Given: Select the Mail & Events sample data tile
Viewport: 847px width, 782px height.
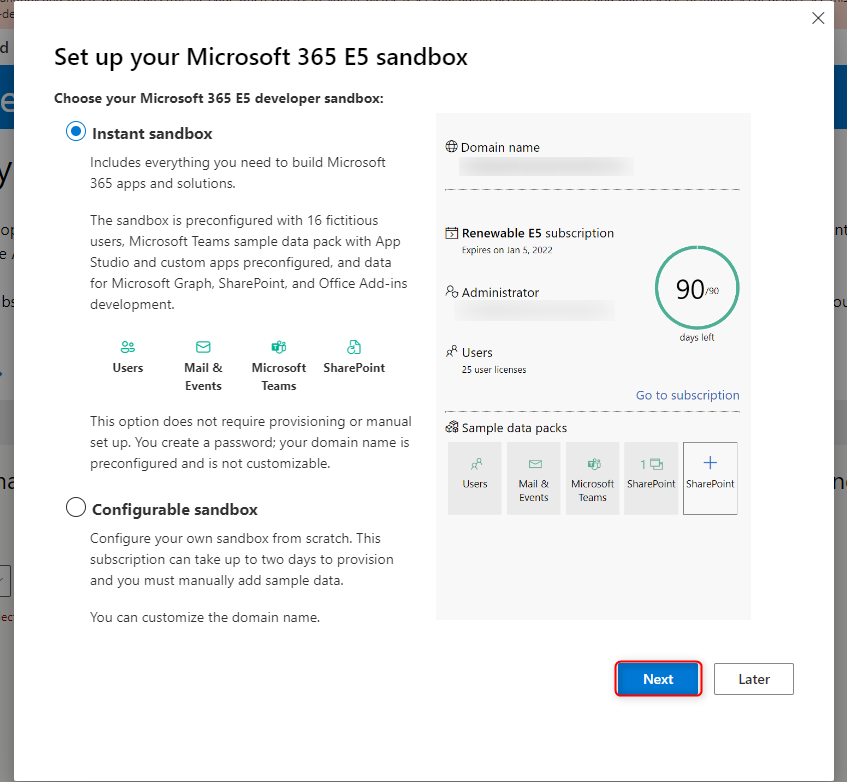Looking at the screenshot, I should 534,478.
